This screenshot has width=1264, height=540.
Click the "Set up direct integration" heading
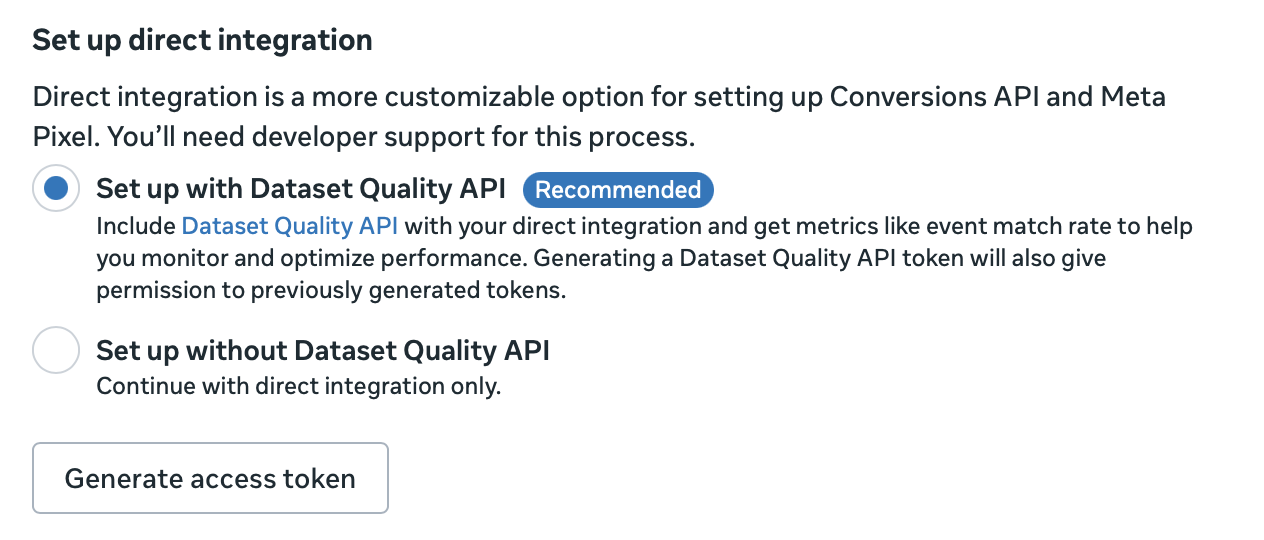point(202,40)
